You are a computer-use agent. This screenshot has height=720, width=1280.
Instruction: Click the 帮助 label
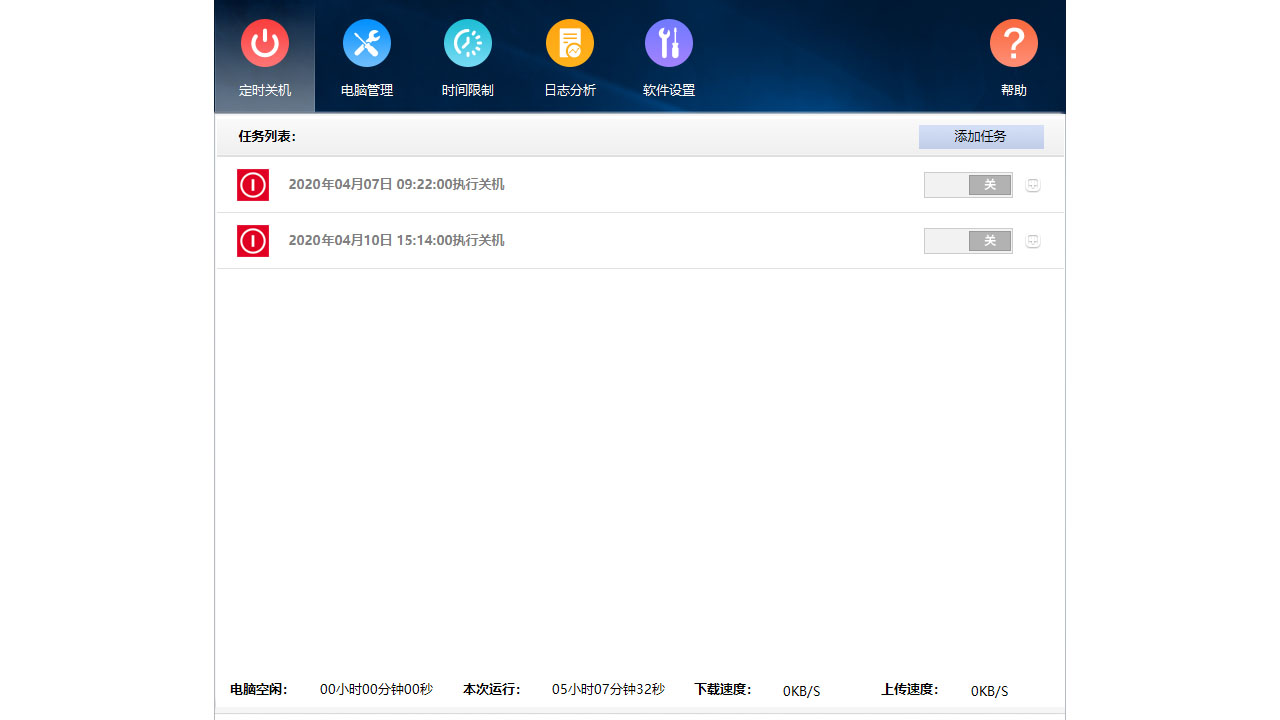pyautogui.click(x=1013, y=89)
